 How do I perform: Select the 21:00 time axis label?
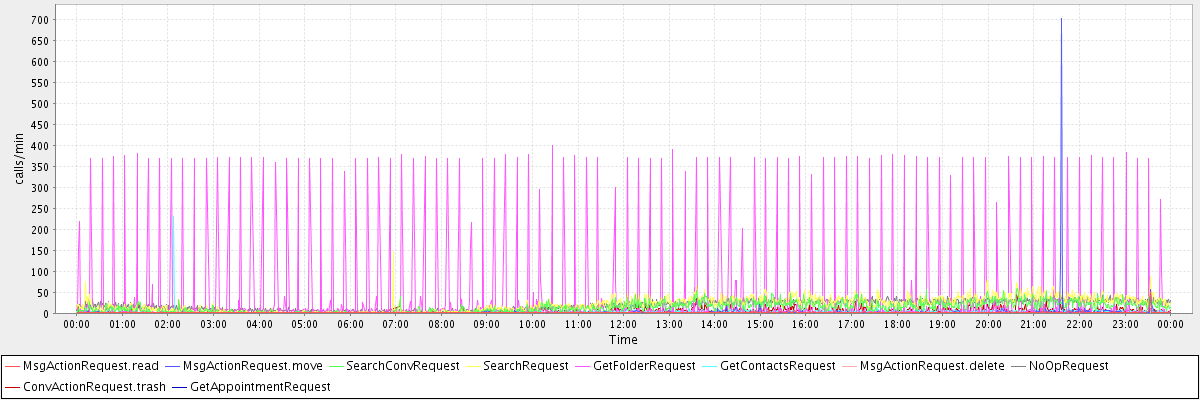(x=1034, y=324)
